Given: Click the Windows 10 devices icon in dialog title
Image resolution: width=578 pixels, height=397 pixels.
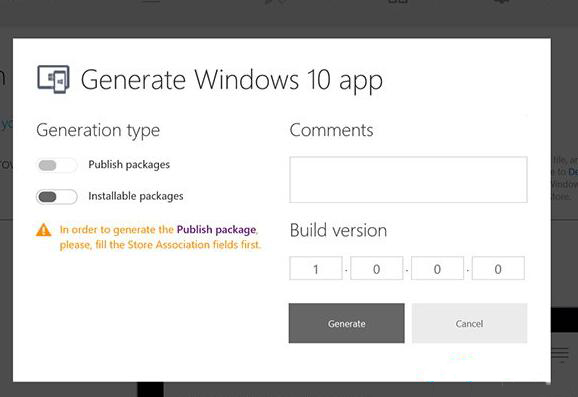Looking at the screenshot, I should click(53, 79).
